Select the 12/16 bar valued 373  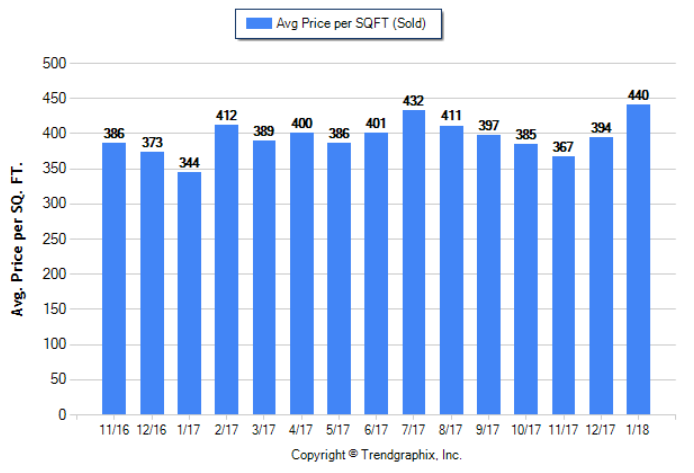tap(152, 283)
